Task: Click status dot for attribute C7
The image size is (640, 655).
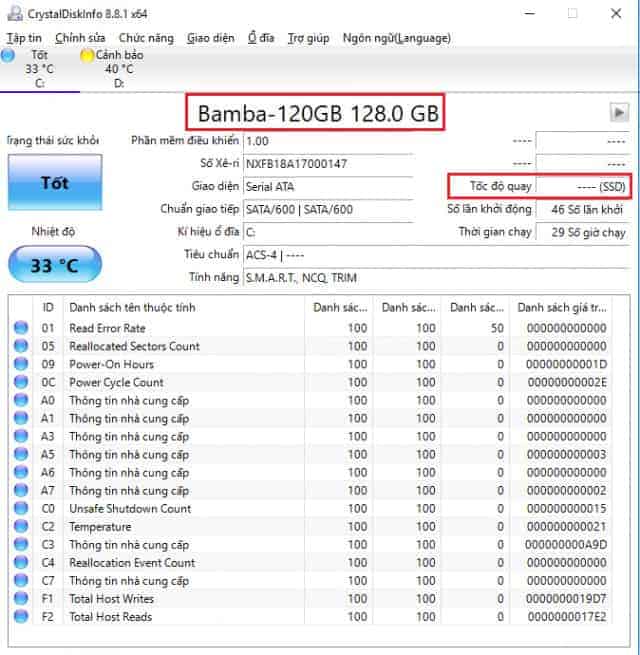Action: tap(21, 580)
